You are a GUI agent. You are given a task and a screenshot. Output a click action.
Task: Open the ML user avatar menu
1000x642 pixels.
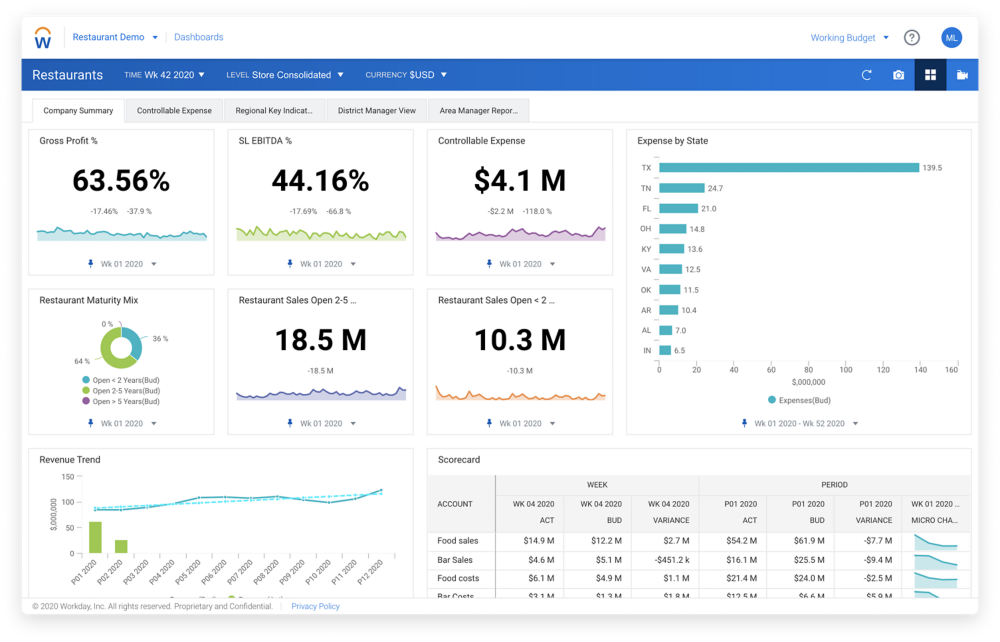(x=952, y=38)
